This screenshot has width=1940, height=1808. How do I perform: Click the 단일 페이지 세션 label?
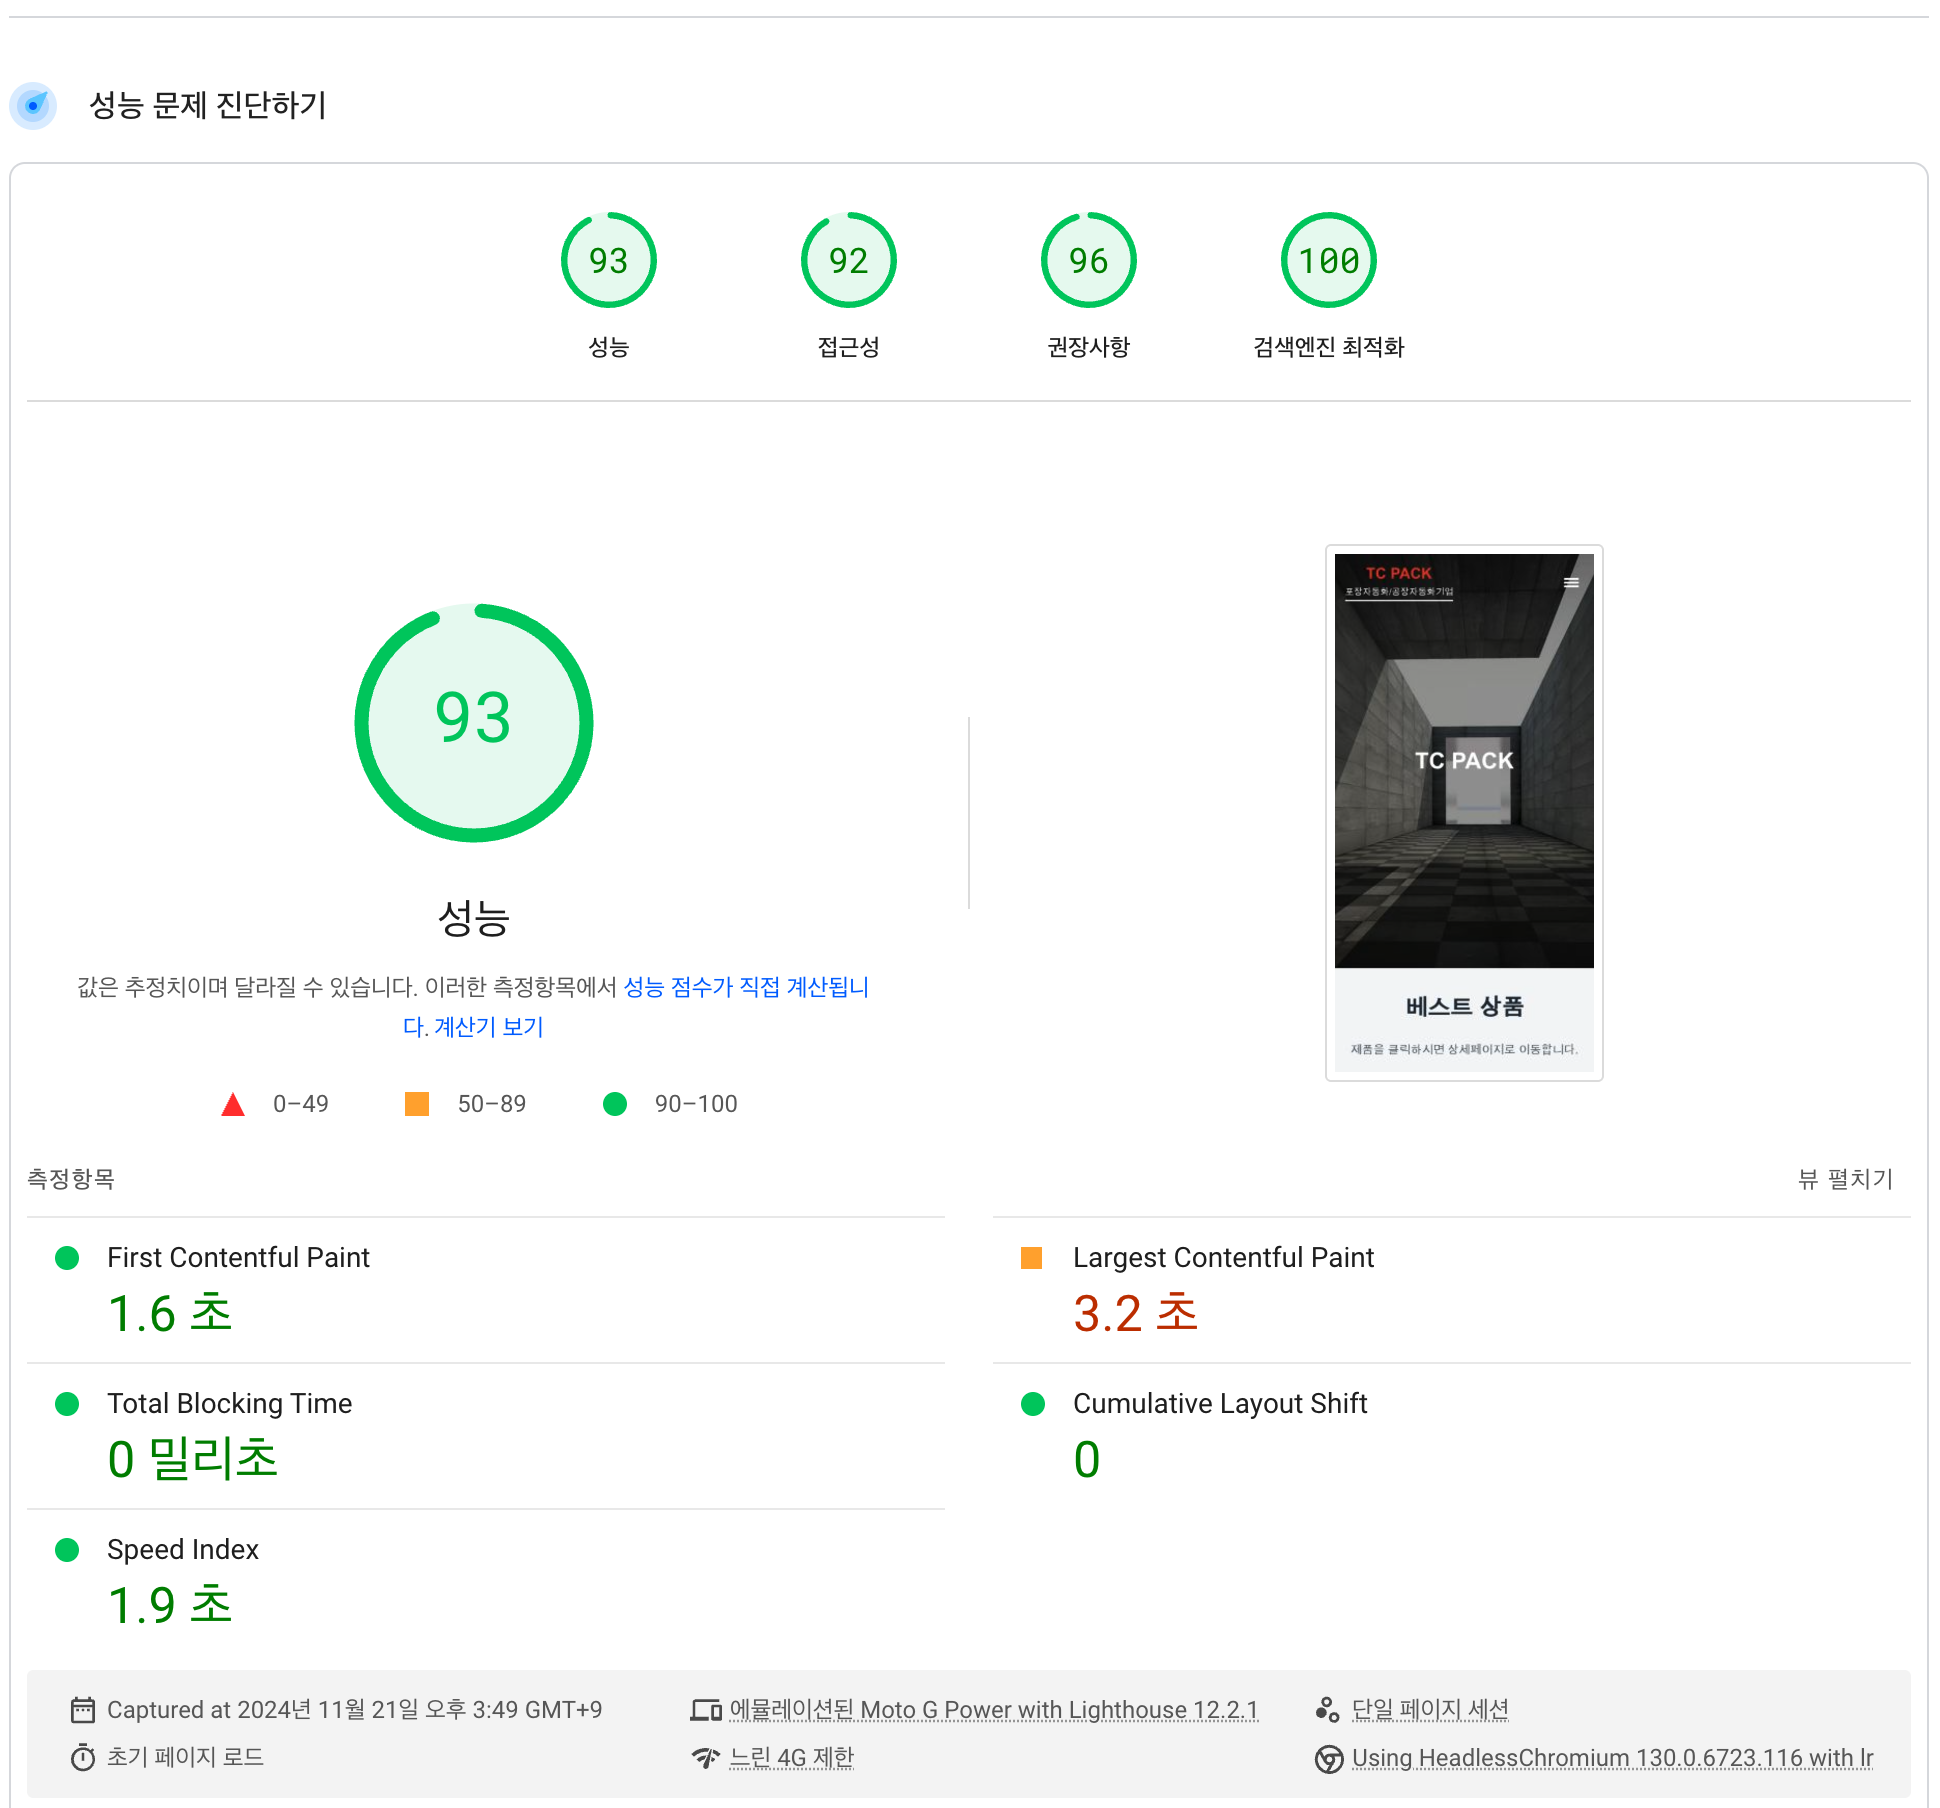(x=1430, y=1710)
